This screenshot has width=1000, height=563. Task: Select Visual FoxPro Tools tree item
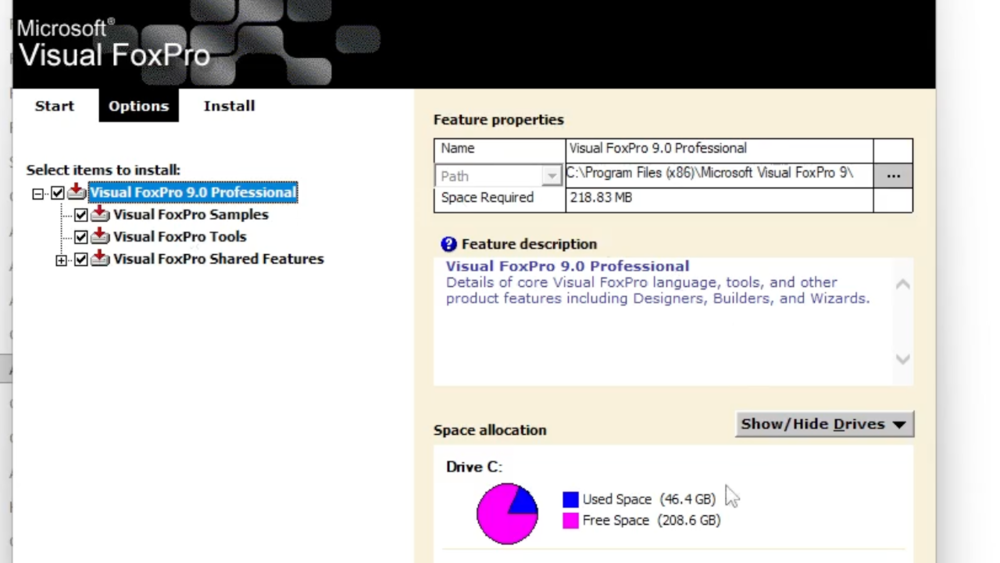click(180, 237)
